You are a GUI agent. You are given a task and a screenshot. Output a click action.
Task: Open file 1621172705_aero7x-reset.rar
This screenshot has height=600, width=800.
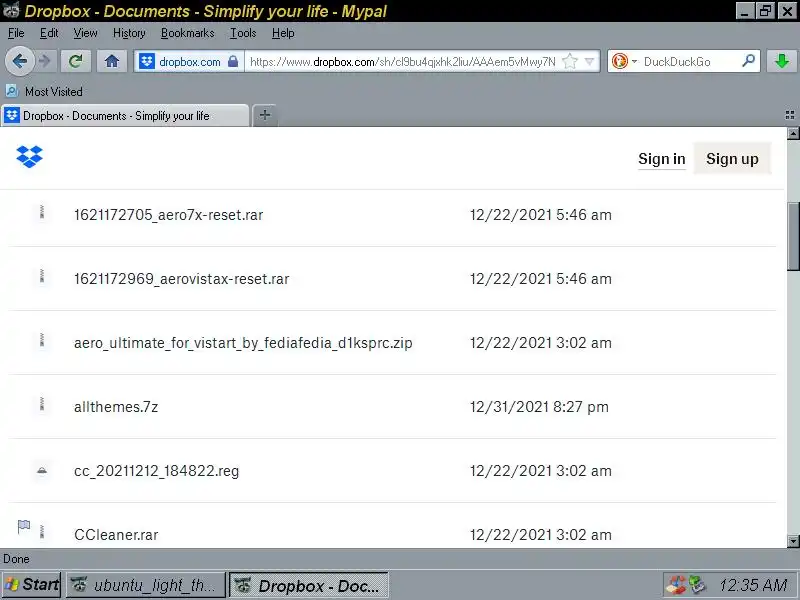click(x=168, y=215)
